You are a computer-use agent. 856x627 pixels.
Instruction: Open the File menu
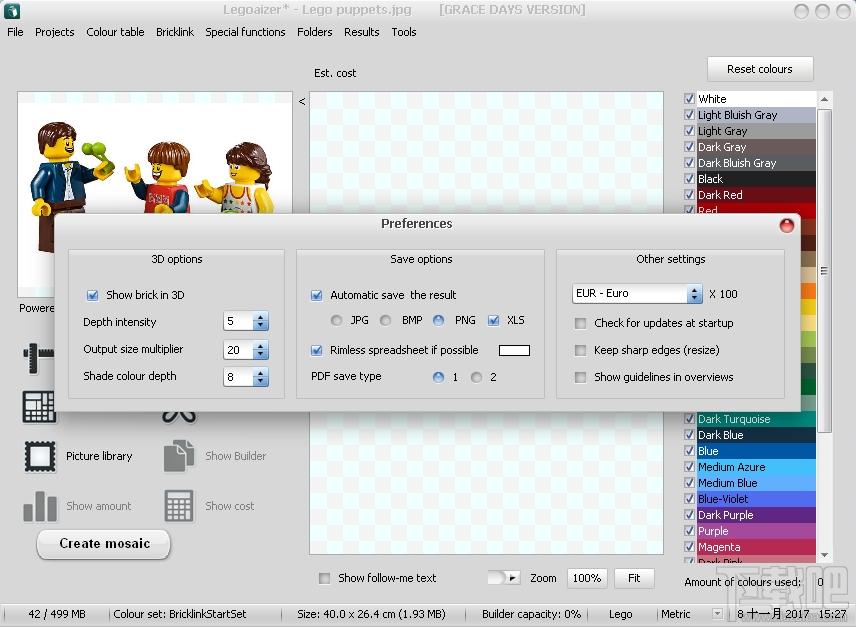[x=15, y=32]
